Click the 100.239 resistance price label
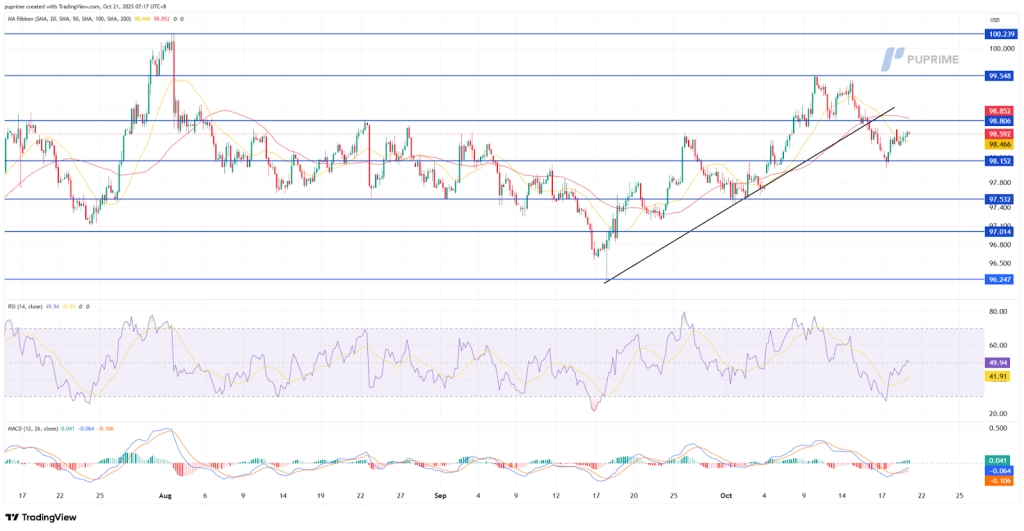The width and height of the screenshot is (1024, 531). pos(1001,34)
